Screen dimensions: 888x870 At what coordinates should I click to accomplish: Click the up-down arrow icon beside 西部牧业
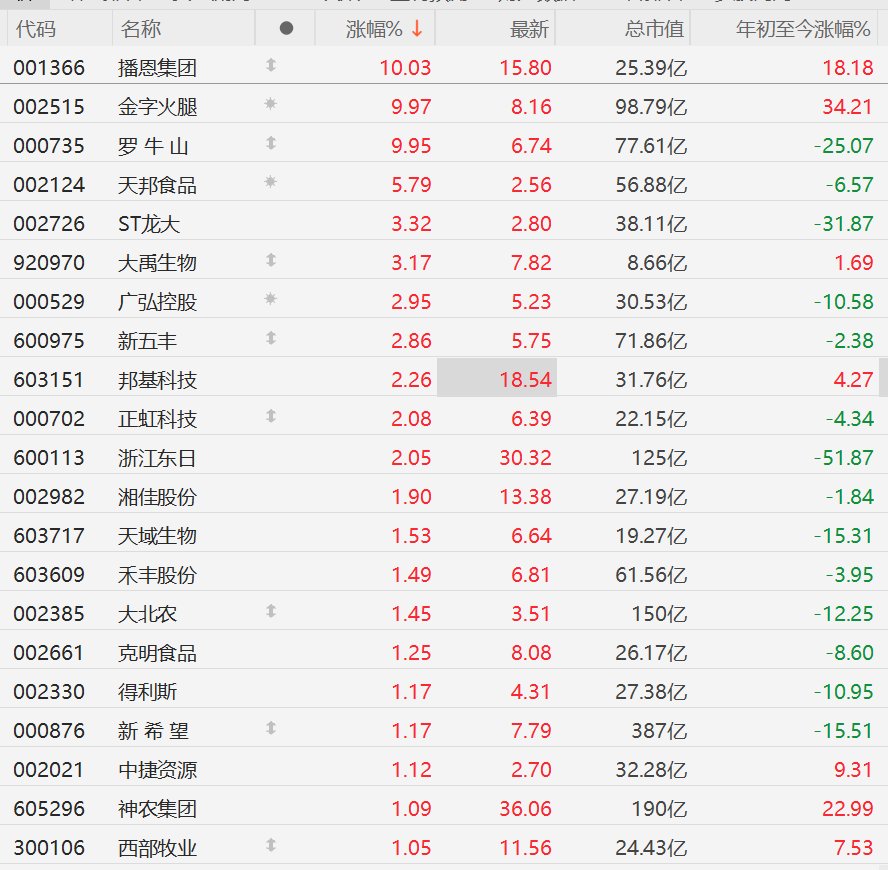(271, 845)
